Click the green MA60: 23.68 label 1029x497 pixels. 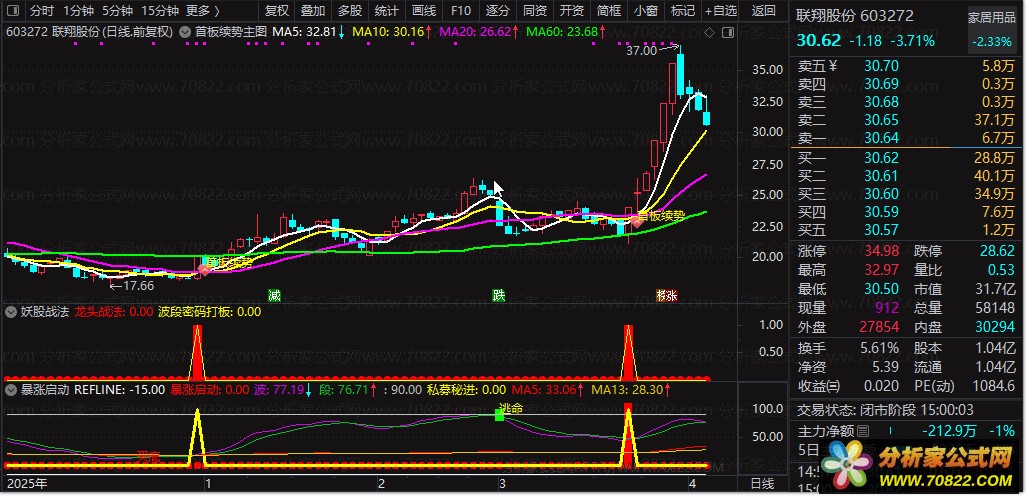click(562, 32)
